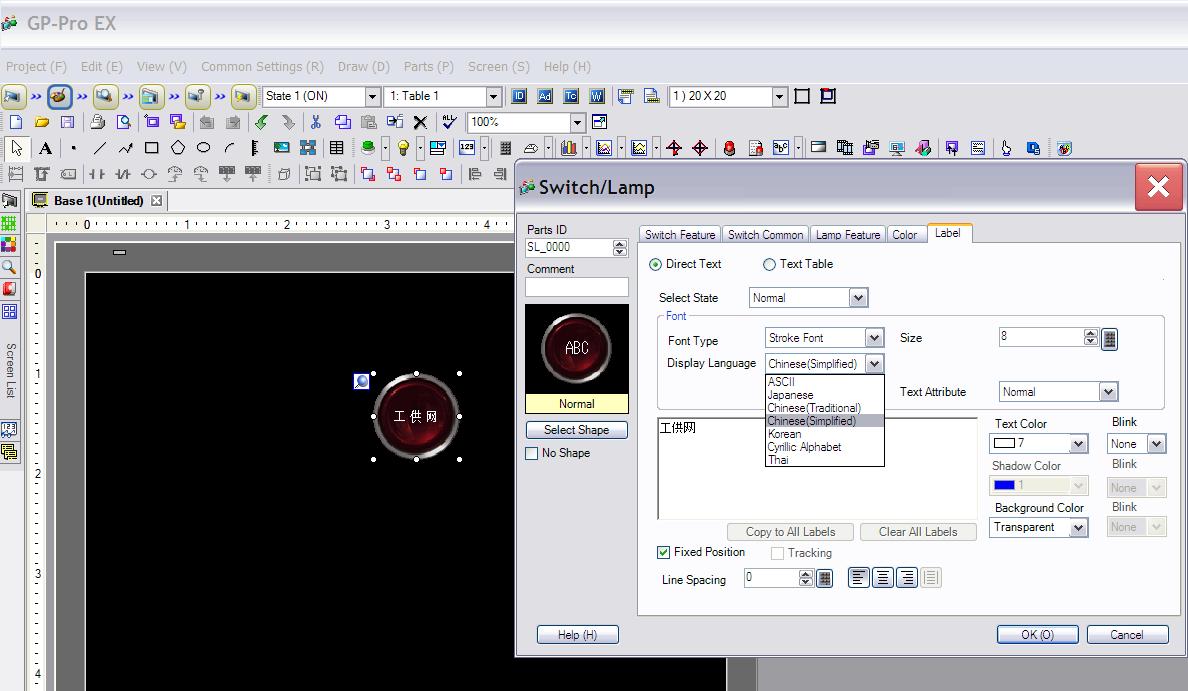Select the text tool (A) in draw toolbar
The width and height of the screenshot is (1188, 691).
[45, 148]
